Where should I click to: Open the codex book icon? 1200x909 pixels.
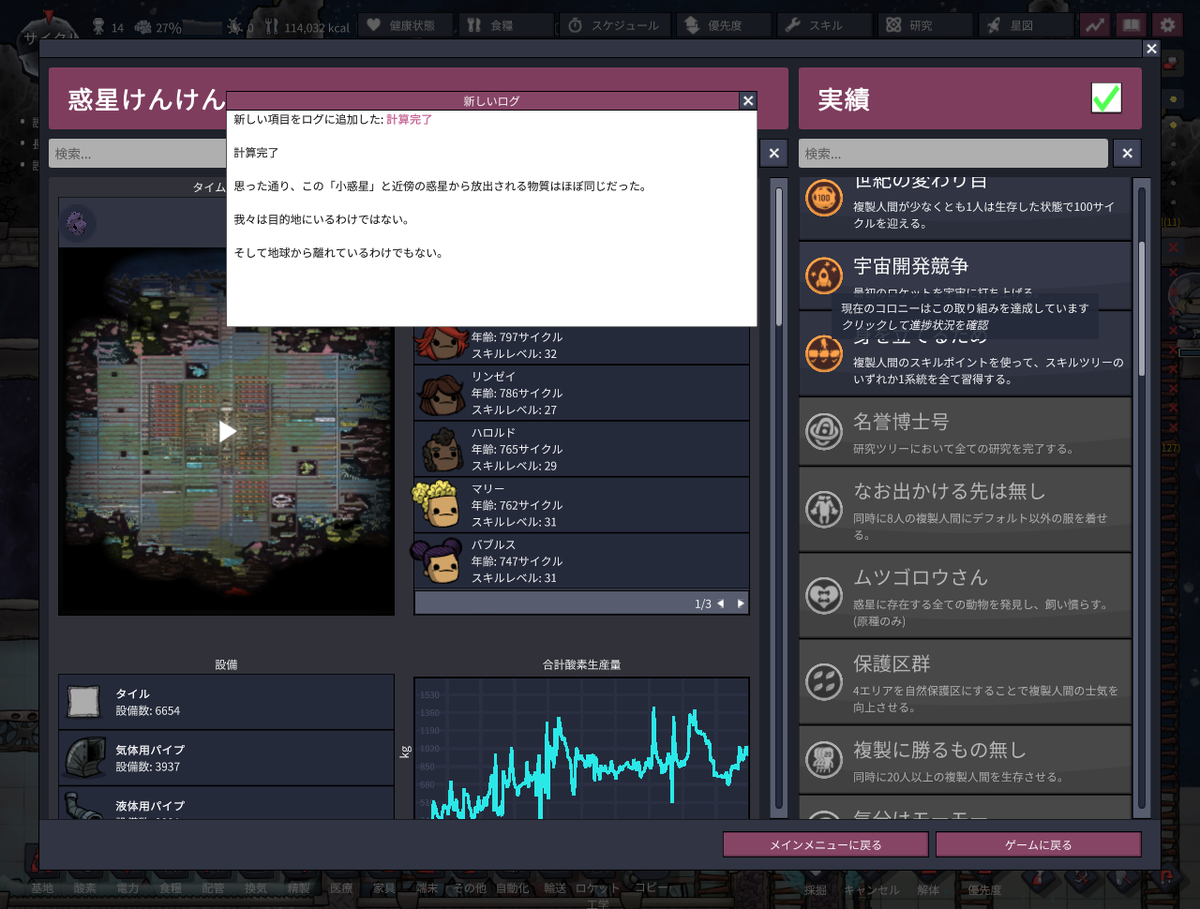pyautogui.click(x=1130, y=25)
